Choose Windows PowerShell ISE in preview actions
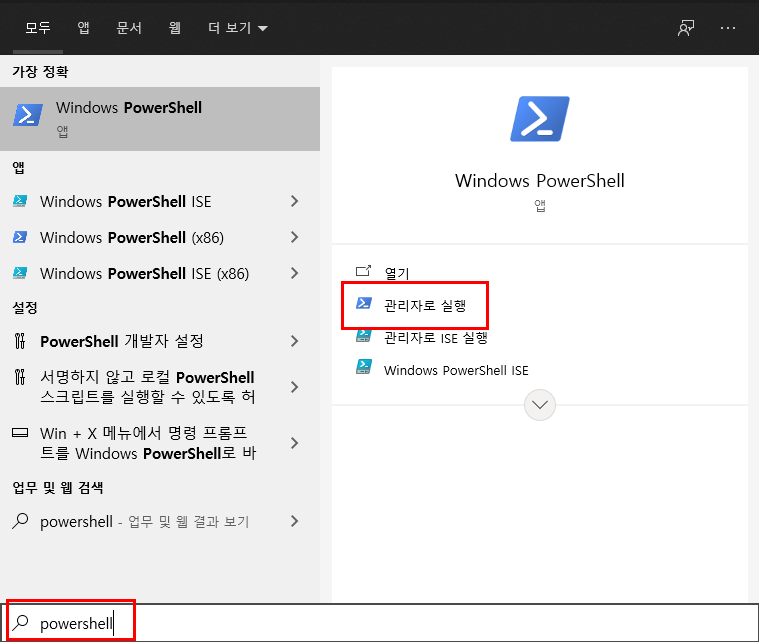Viewport: 759px width, 642px height. (x=456, y=370)
